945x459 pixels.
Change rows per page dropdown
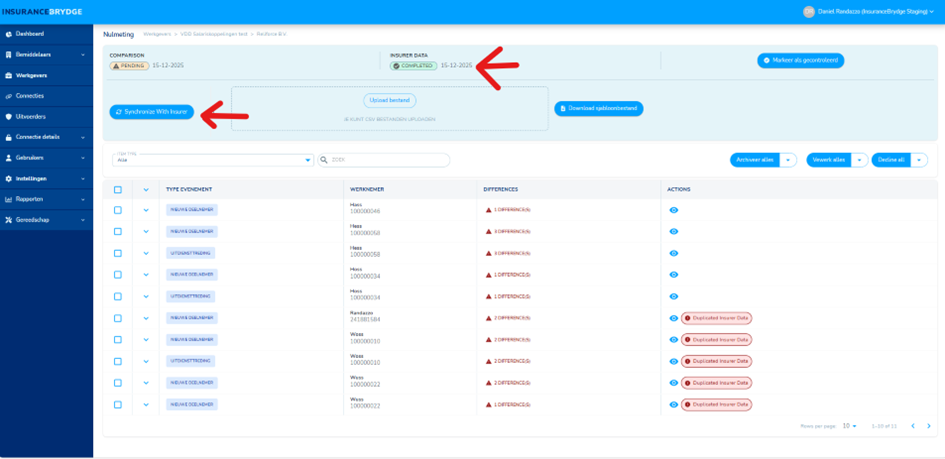[850, 426]
